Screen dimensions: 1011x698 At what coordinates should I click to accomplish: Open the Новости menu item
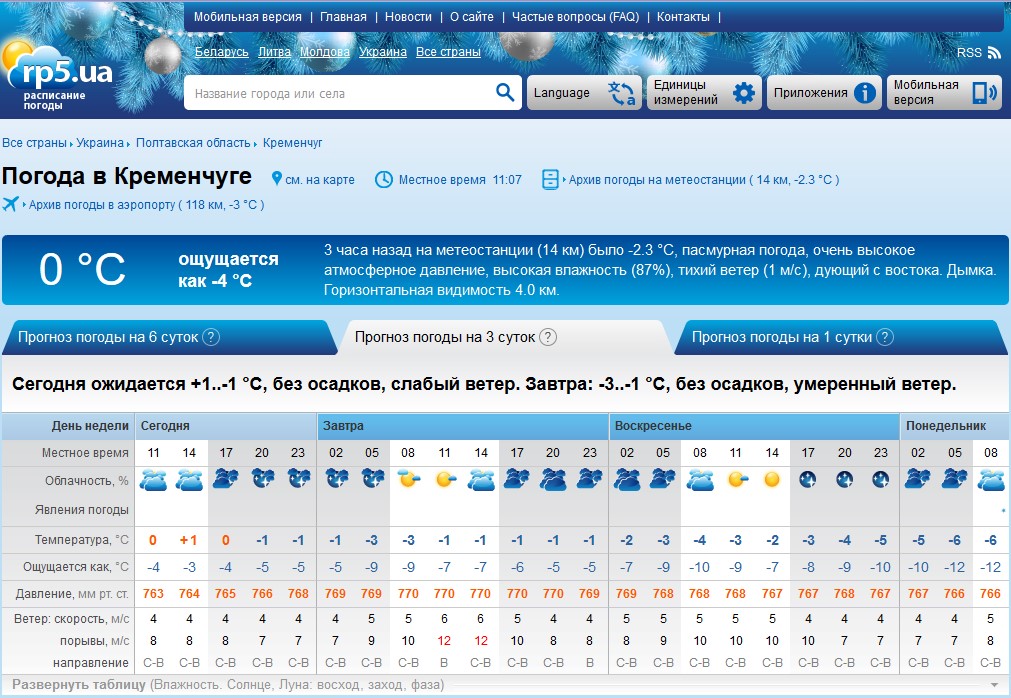[408, 17]
